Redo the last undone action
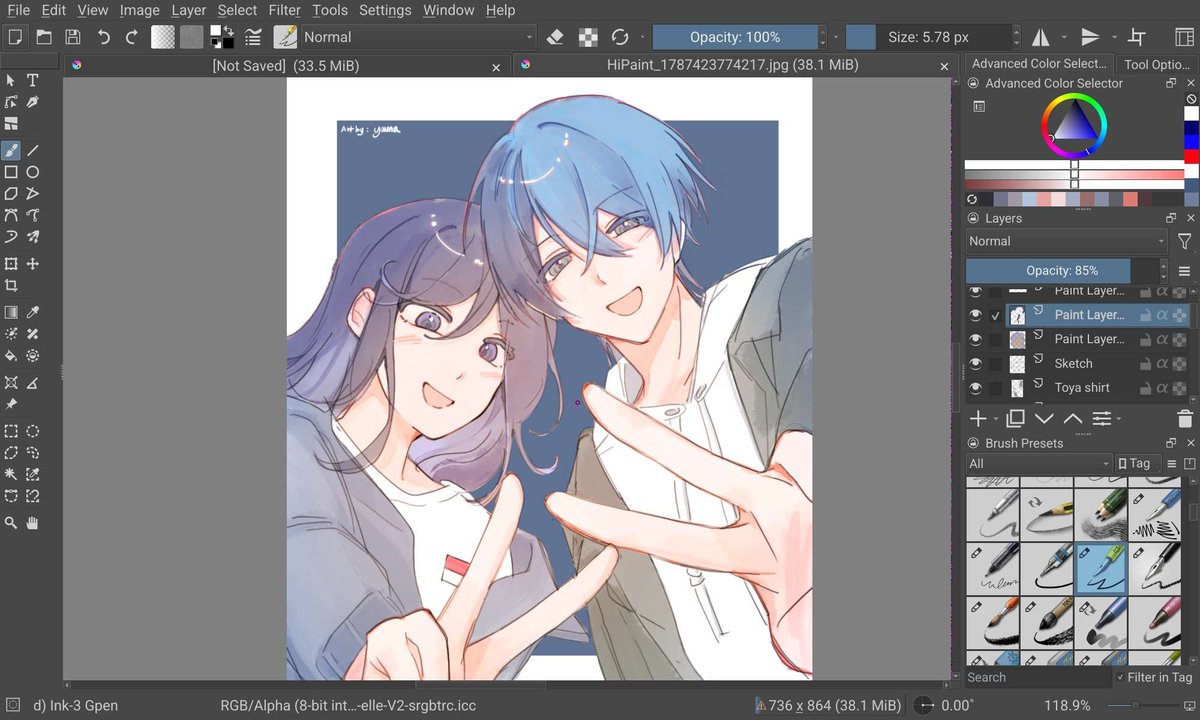This screenshot has width=1200, height=720. 132,37
